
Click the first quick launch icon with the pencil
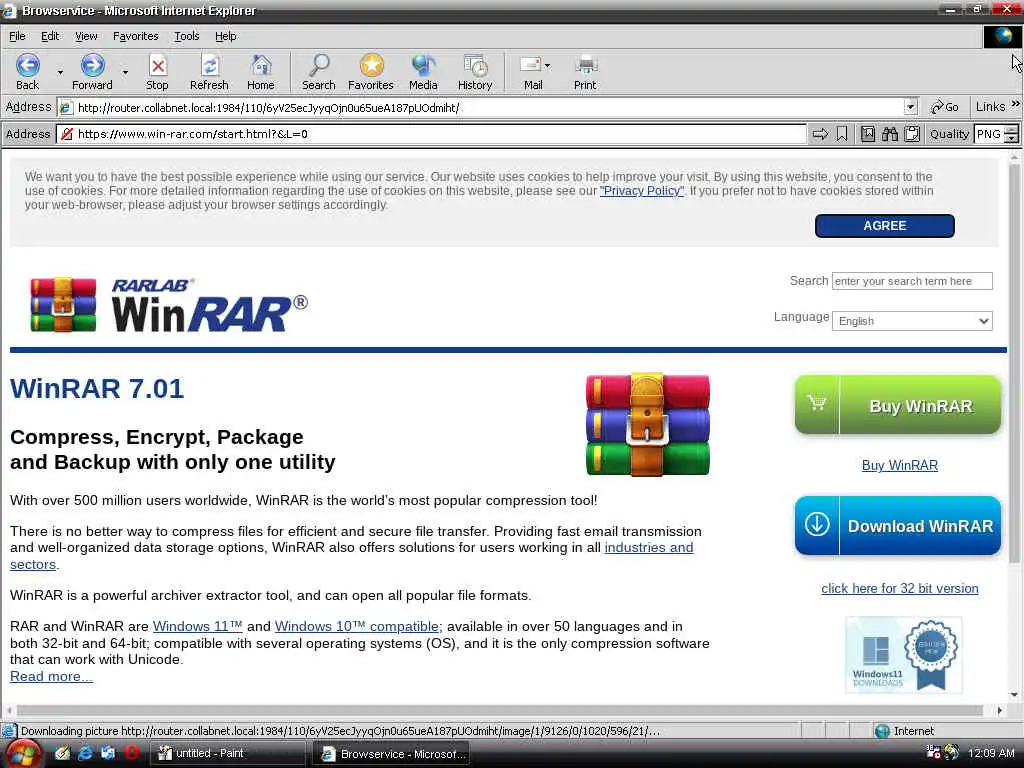click(62, 753)
